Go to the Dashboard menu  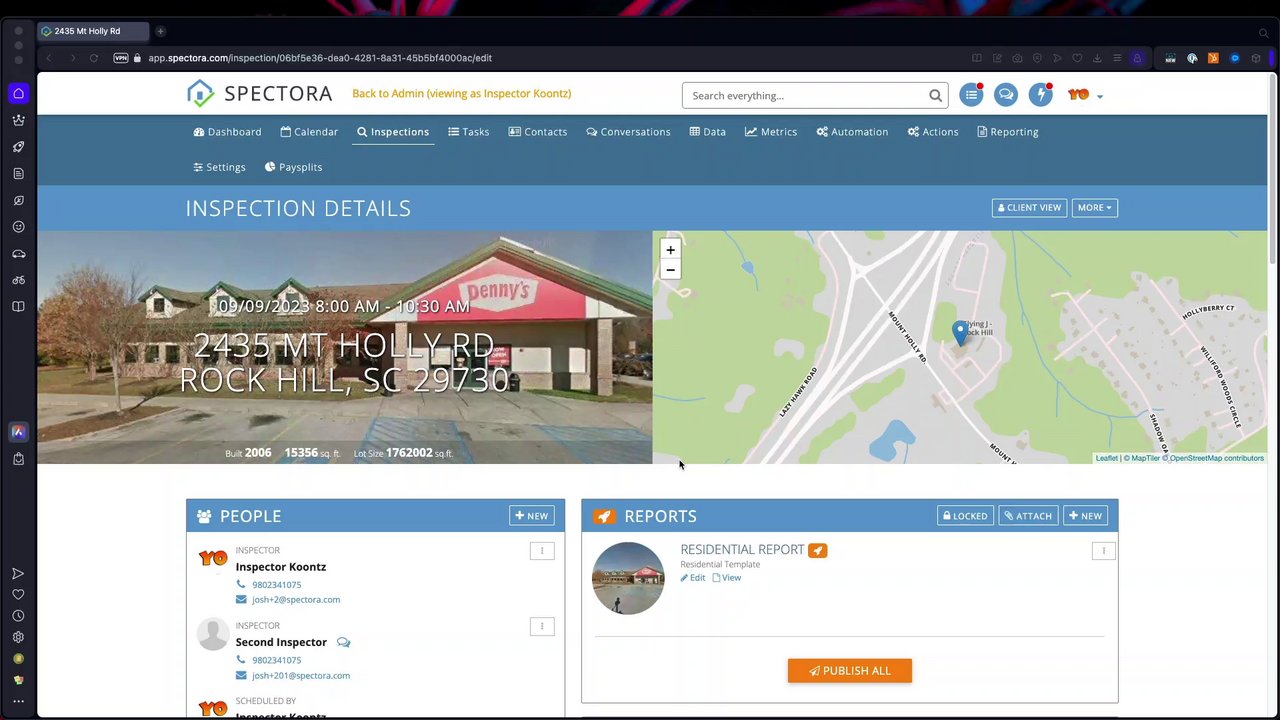pos(227,132)
